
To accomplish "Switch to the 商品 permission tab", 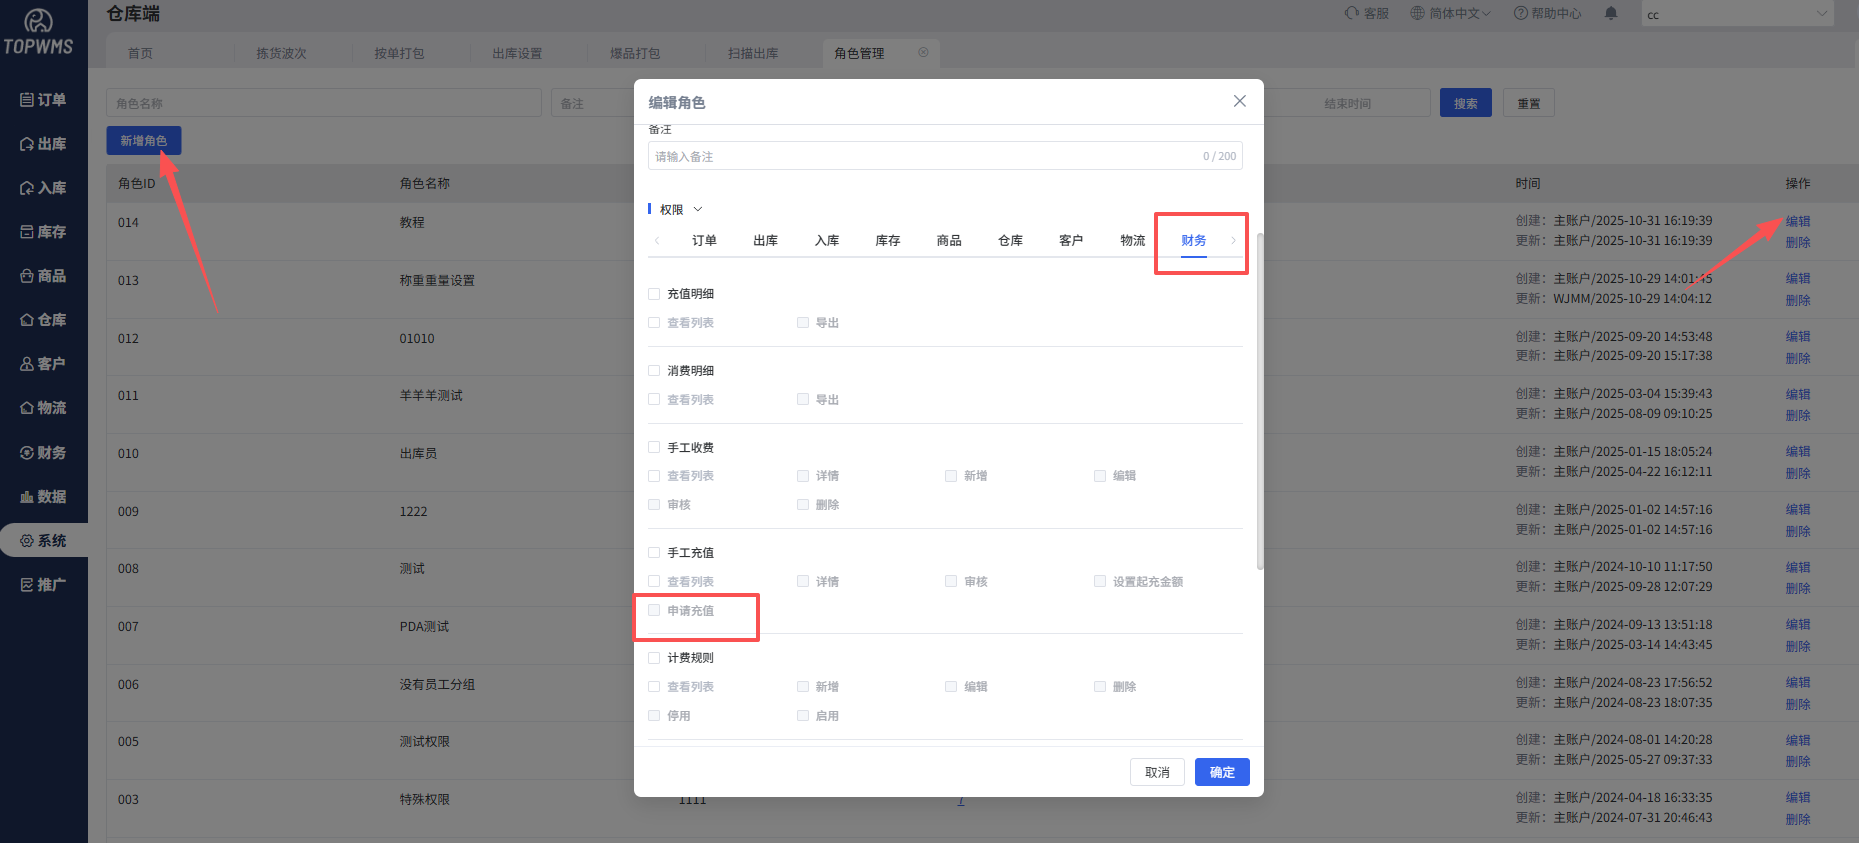I will pos(949,240).
